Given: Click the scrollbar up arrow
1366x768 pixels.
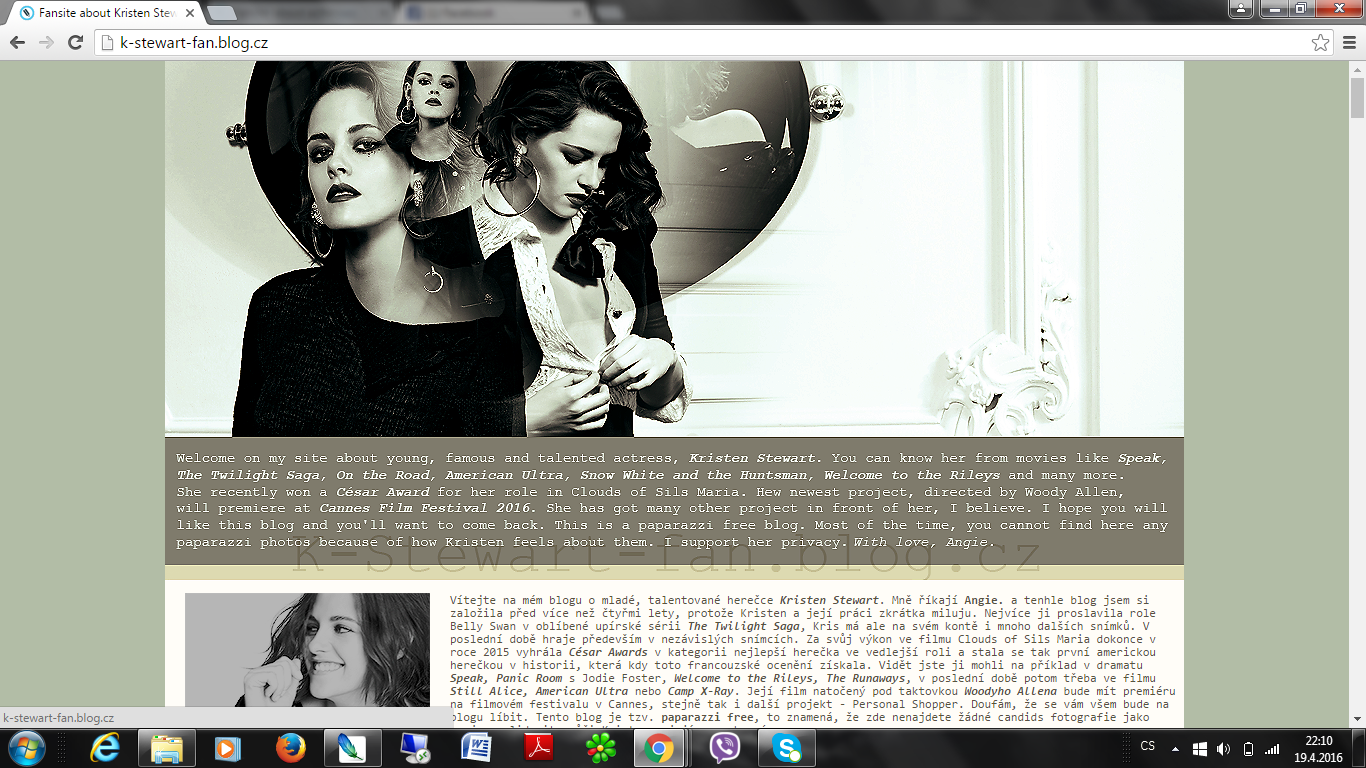Looking at the screenshot, I should click(x=1357, y=68).
